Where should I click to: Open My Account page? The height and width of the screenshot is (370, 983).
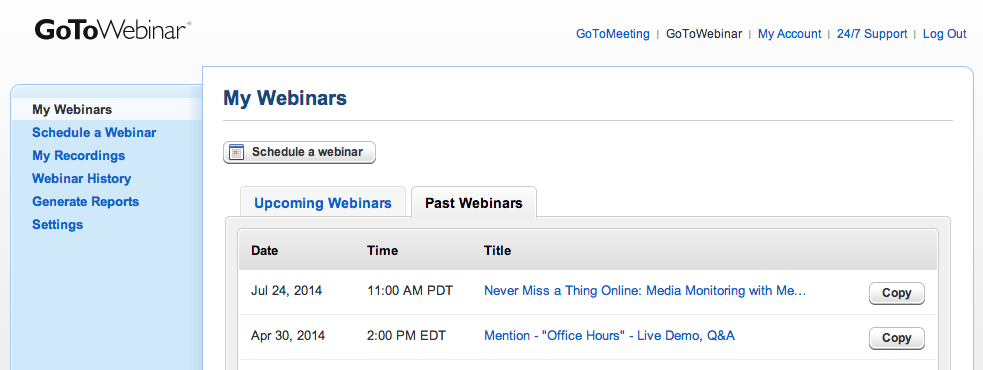coord(789,34)
